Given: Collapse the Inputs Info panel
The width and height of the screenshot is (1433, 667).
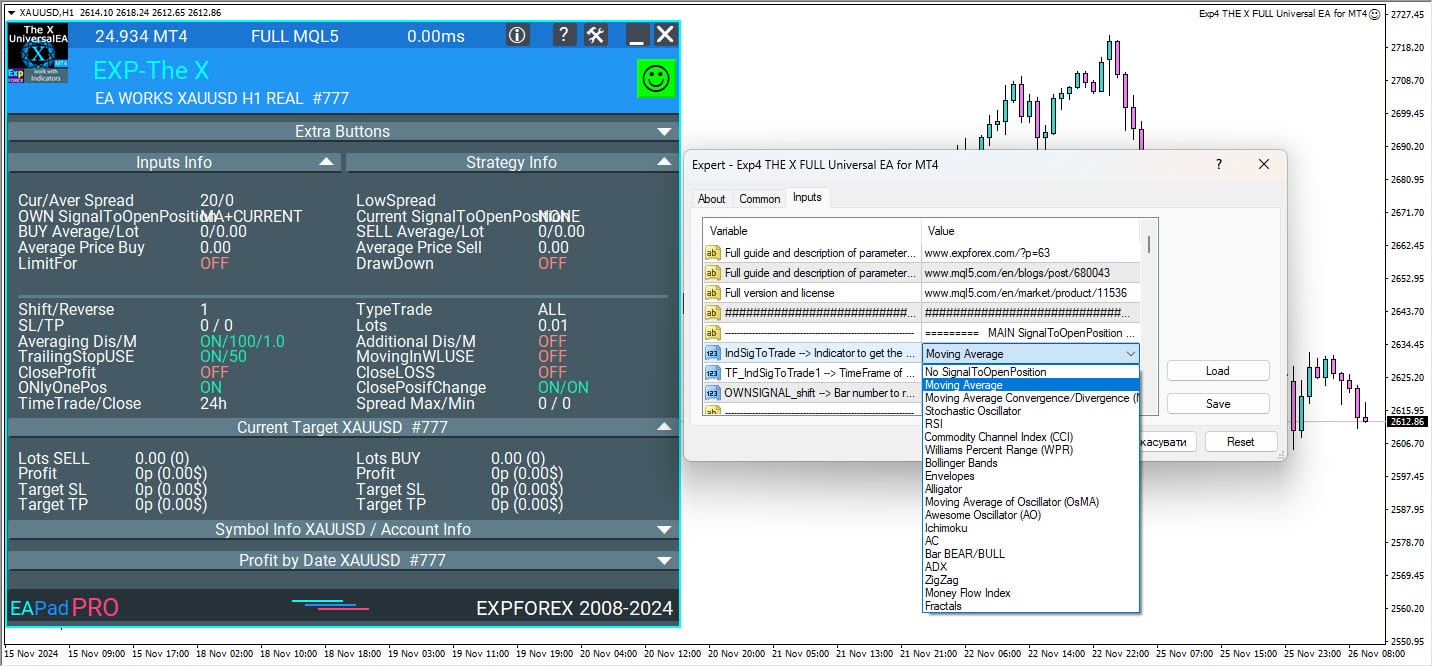Looking at the screenshot, I should (326, 162).
